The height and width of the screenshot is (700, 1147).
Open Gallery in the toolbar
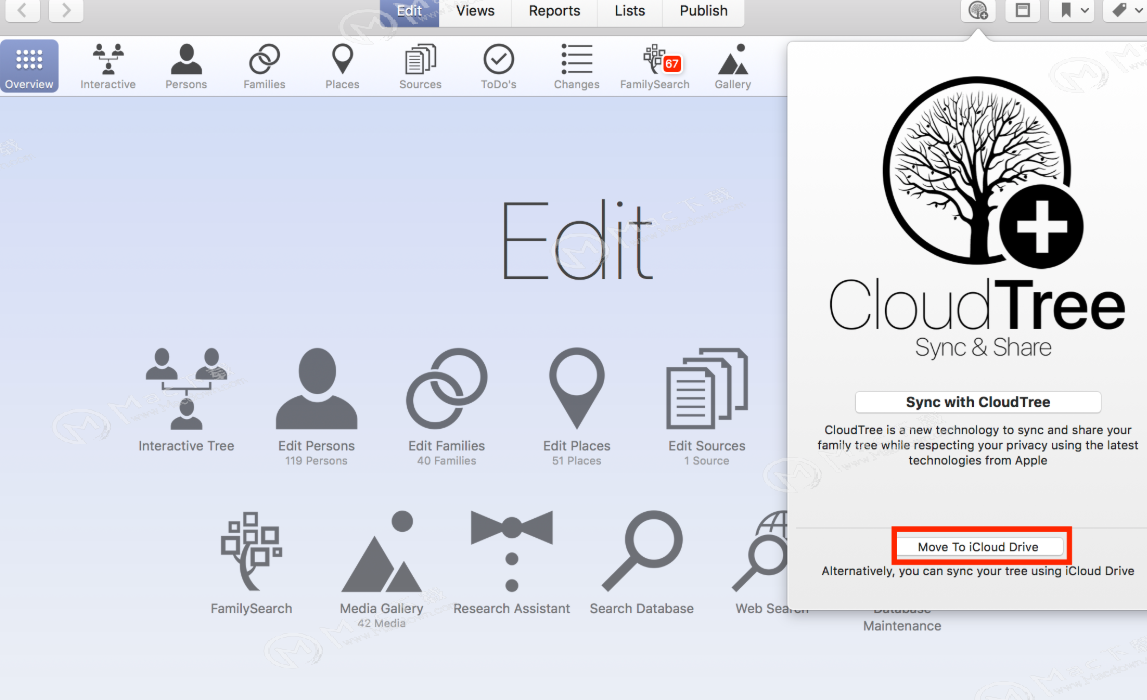(x=733, y=66)
